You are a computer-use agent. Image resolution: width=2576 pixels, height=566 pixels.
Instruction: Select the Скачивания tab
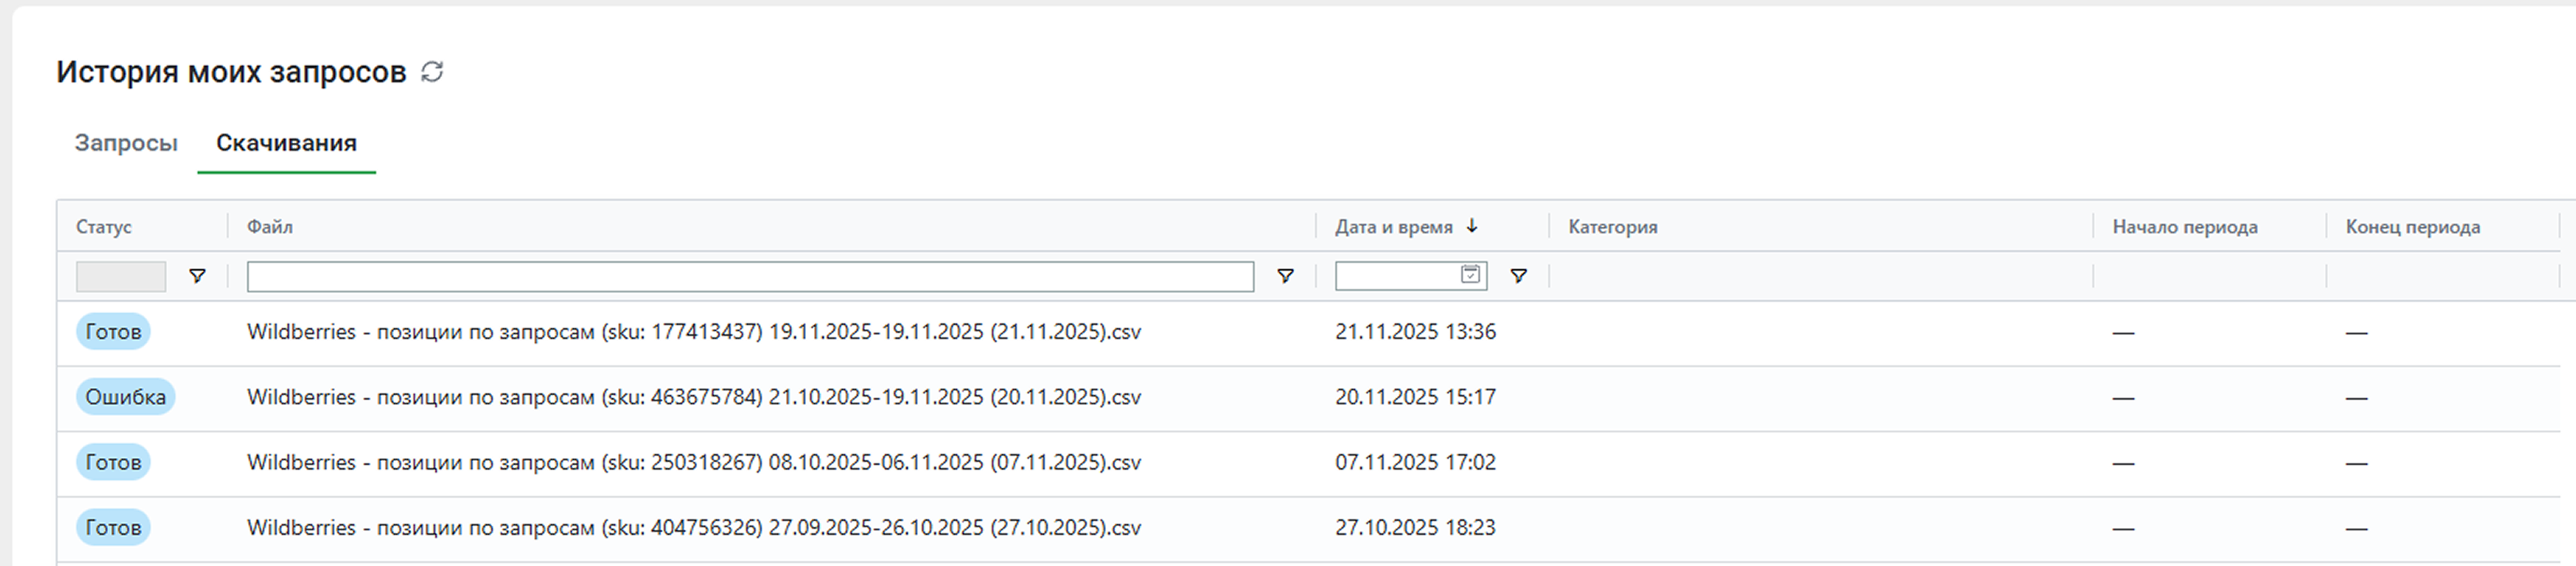(x=286, y=143)
